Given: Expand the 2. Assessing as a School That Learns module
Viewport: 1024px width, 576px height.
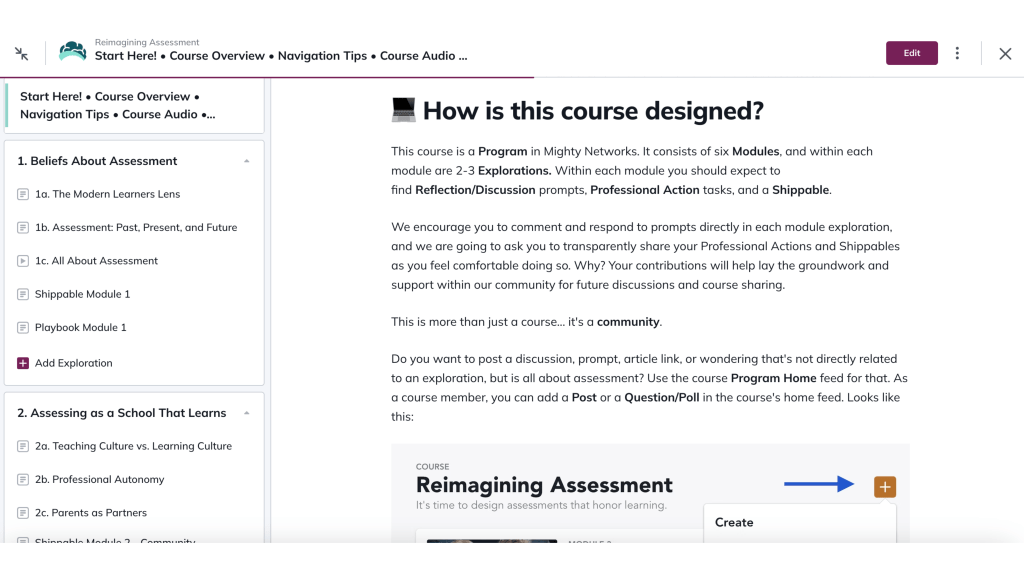Looking at the screenshot, I should (249, 412).
